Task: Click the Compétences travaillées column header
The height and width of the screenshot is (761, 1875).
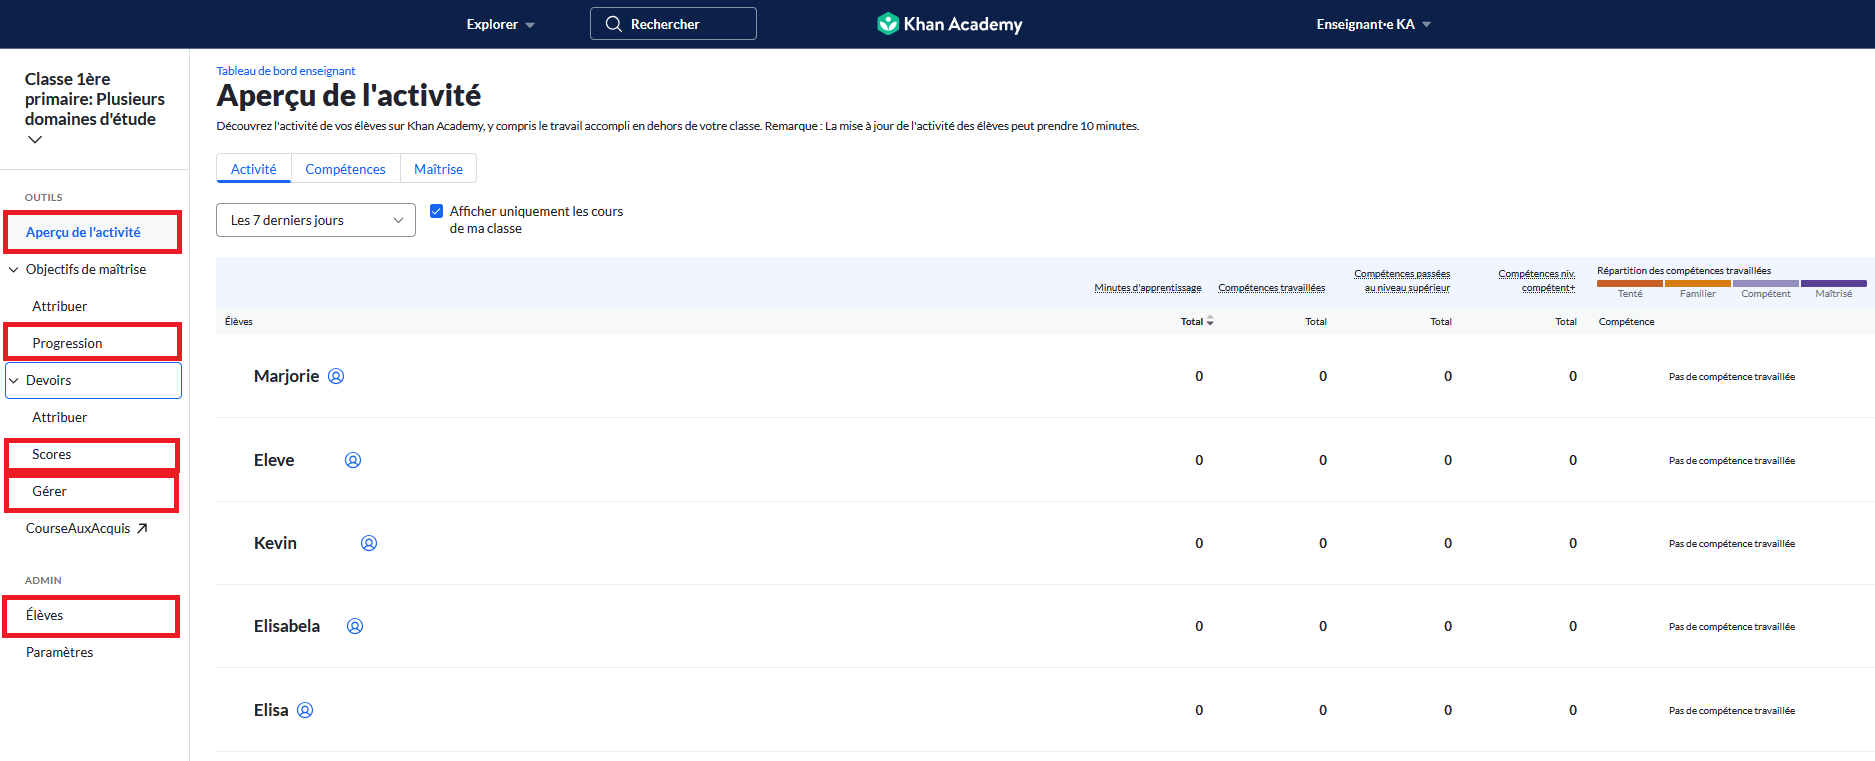Action: (1272, 288)
